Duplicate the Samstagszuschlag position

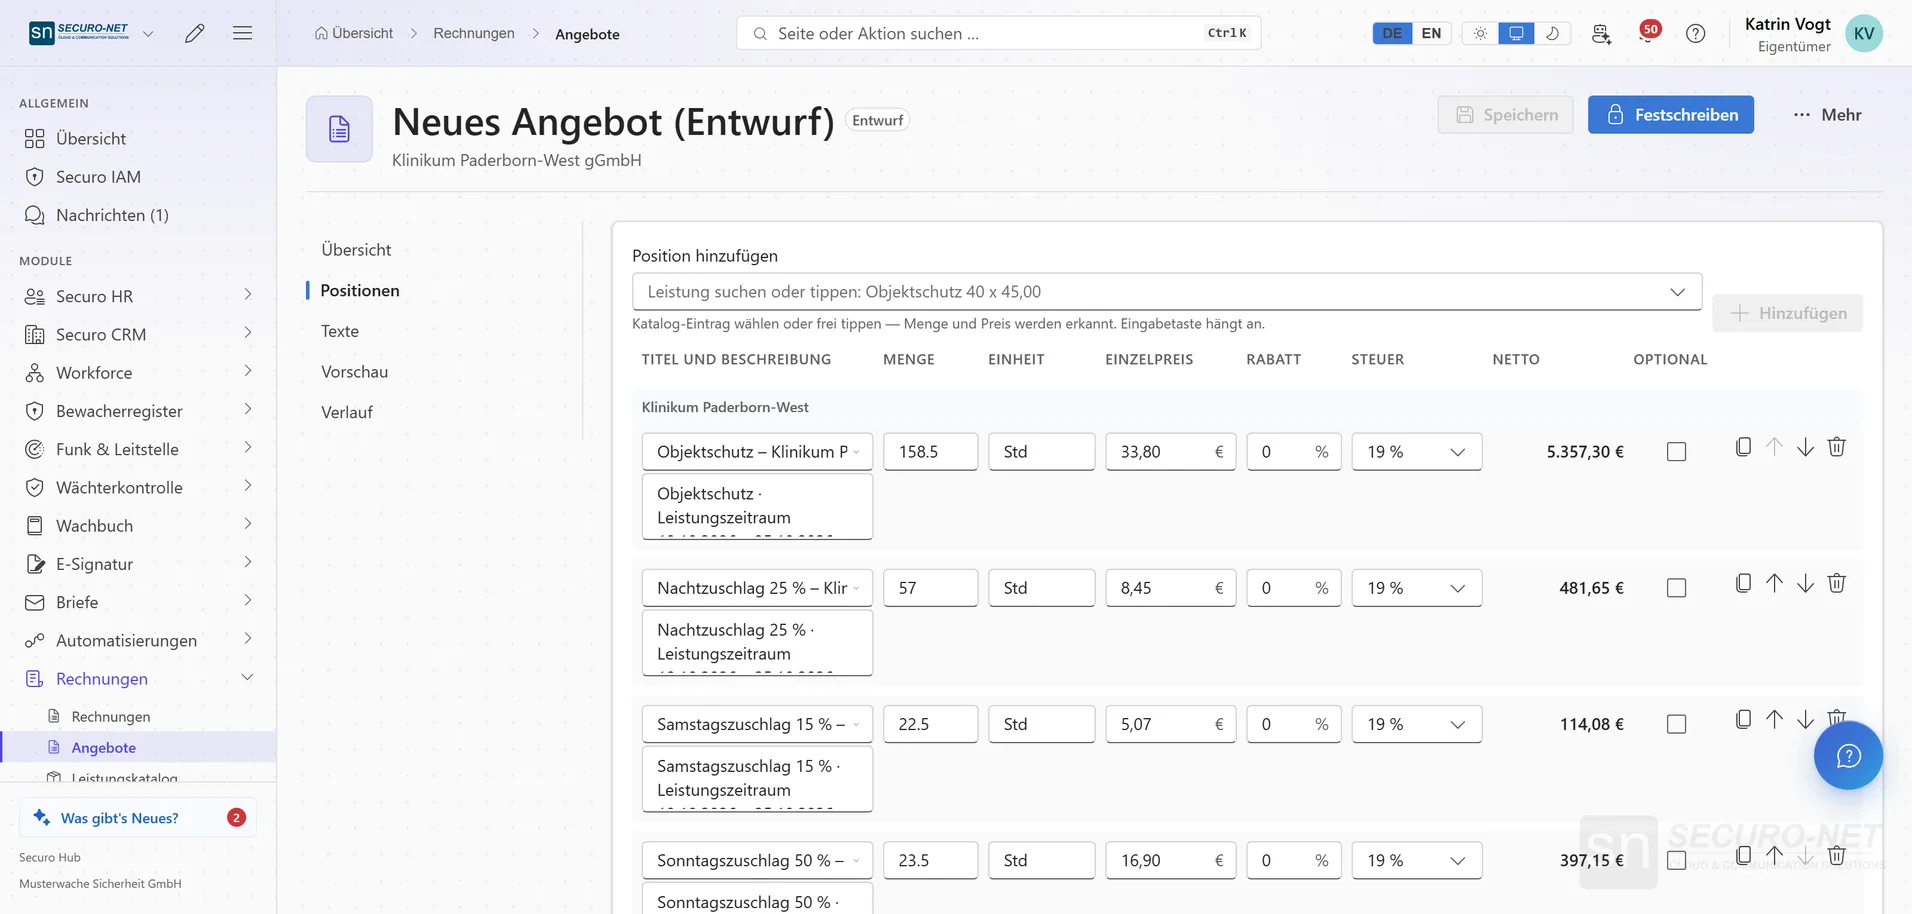[1743, 719]
